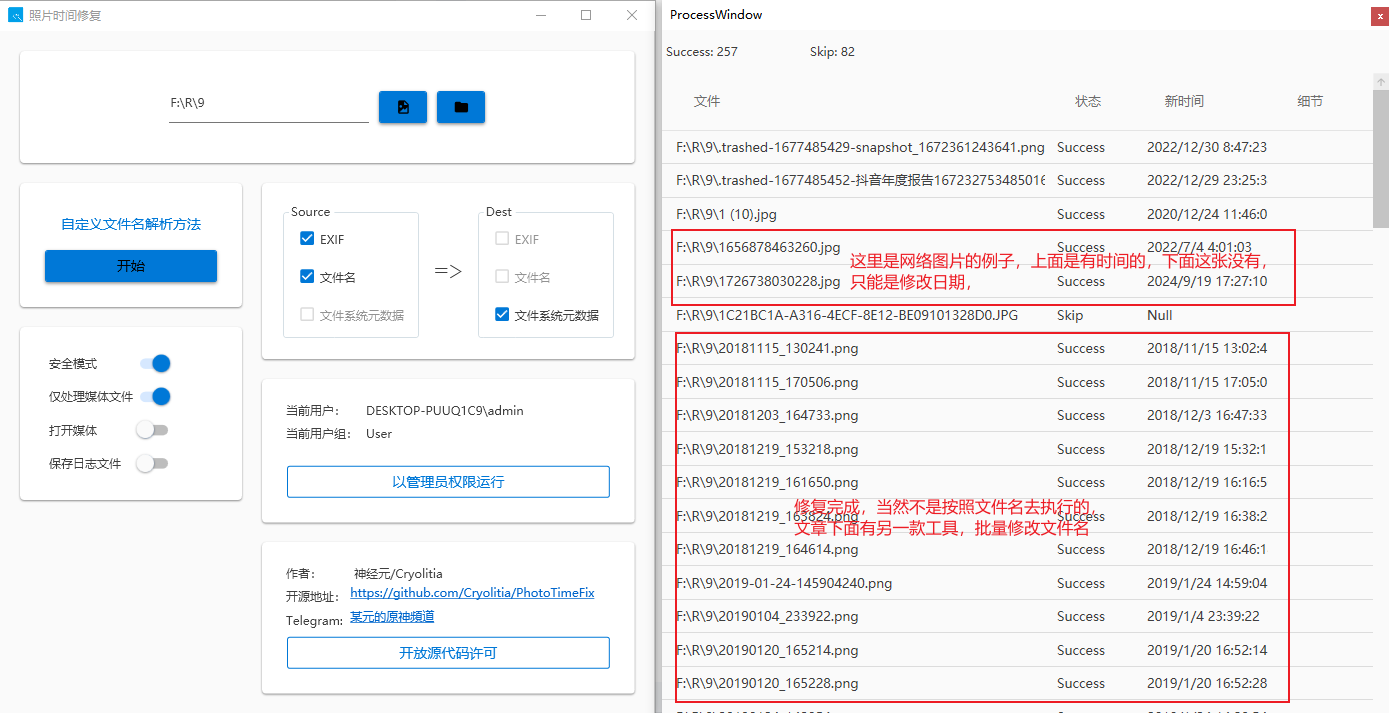Uncheck Source 文件名 checkbox
Image resolution: width=1389 pixels, height=713 pixels.
click(307, 277)
